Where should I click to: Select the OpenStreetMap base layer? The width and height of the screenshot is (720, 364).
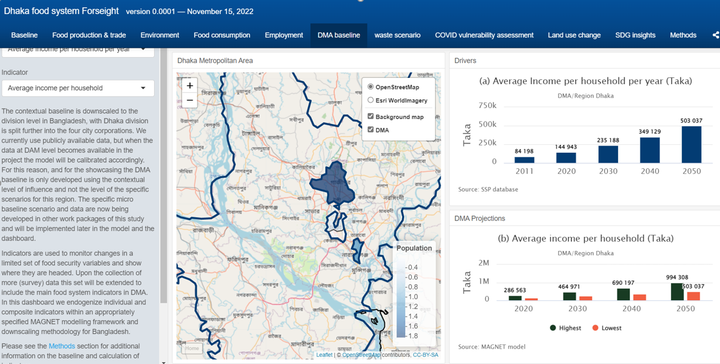point(371,87)
